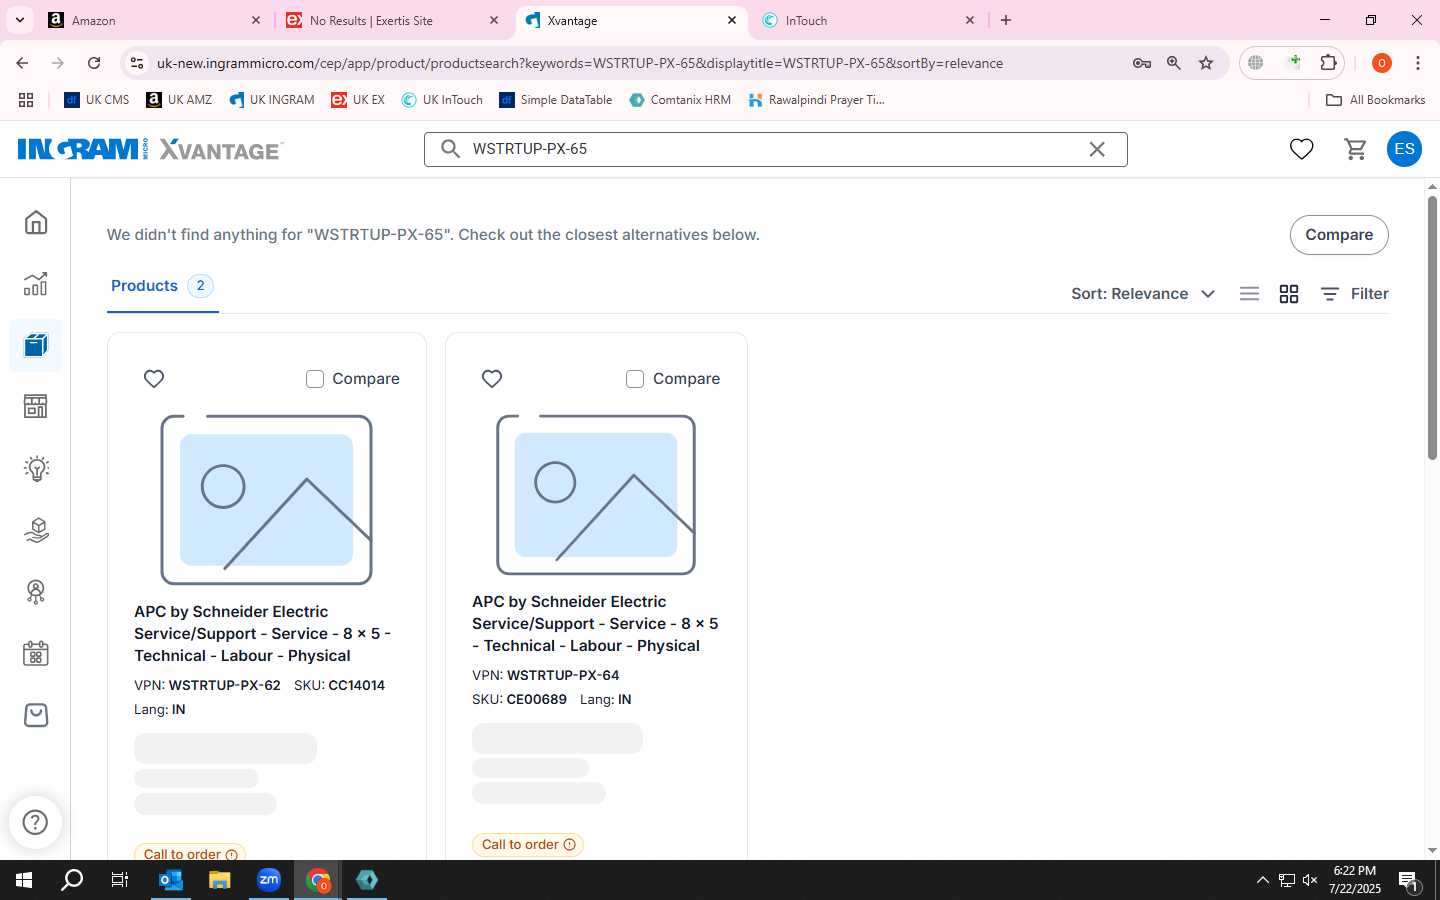This screenshot has height=900, width=1440.
Task: Open WSTRTUP-PX-64 product image thumbnail
Action: (x=596, y=494)
